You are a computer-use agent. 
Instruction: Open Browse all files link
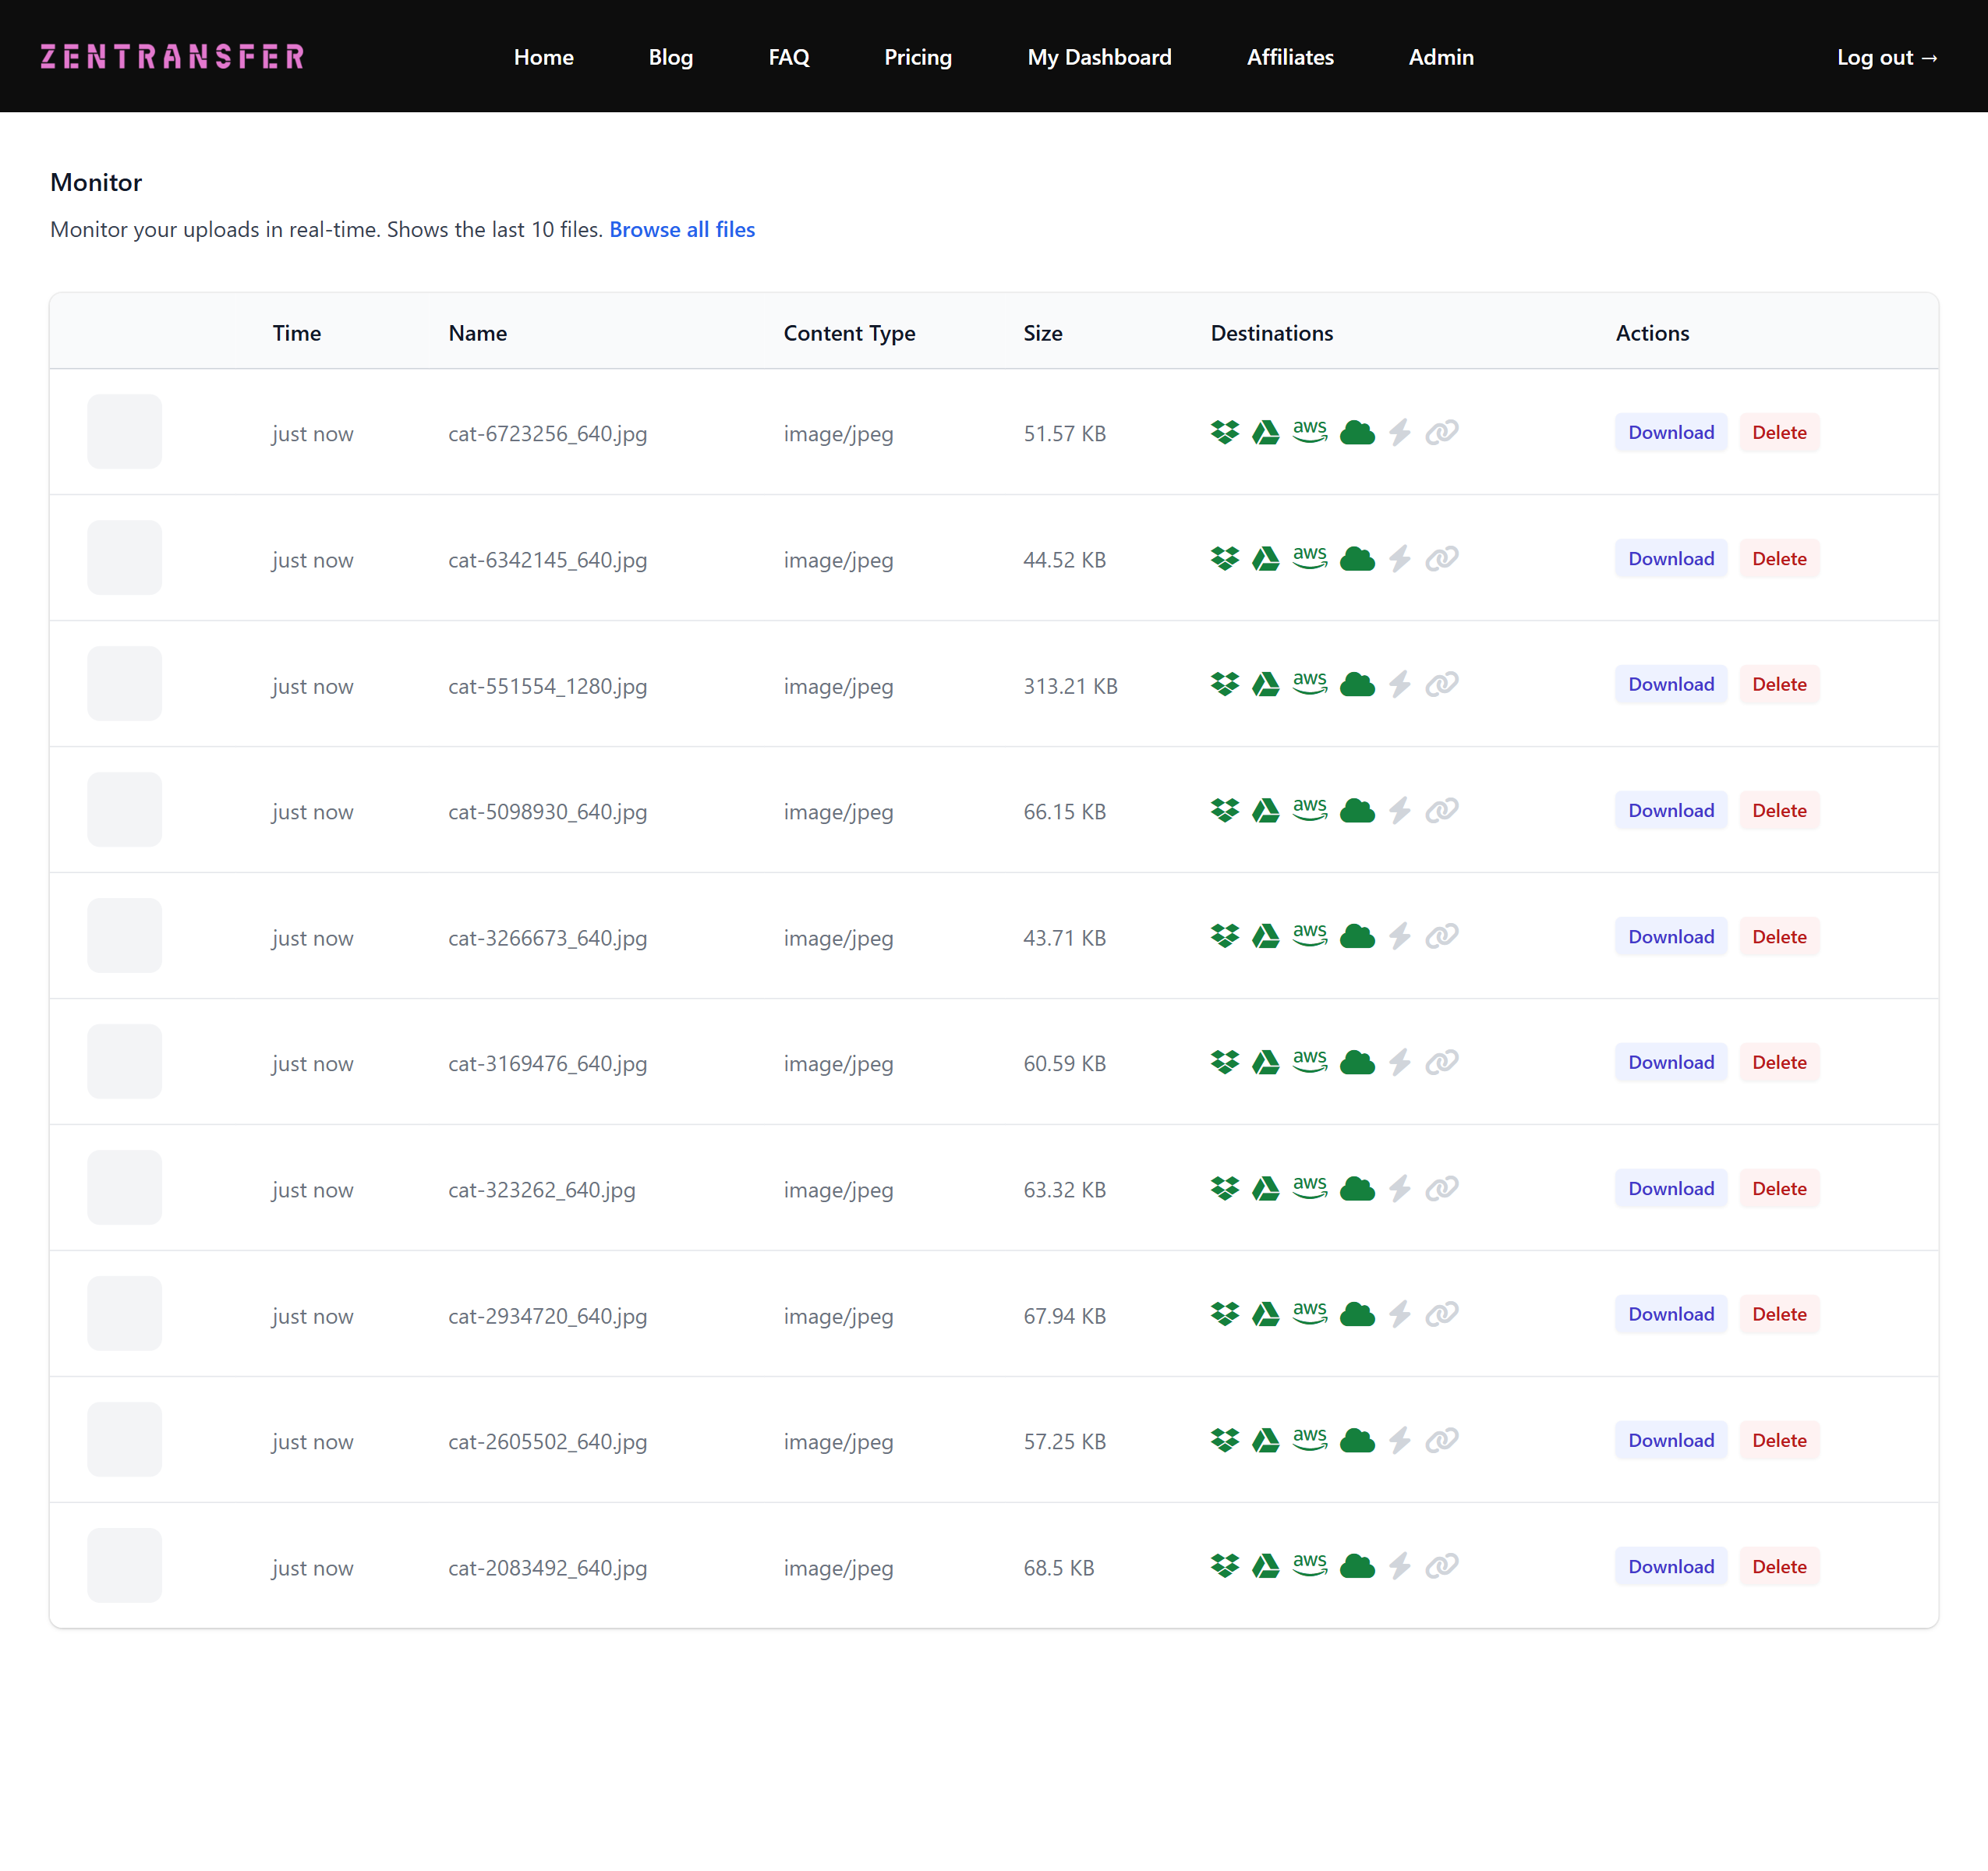point(681,230)
